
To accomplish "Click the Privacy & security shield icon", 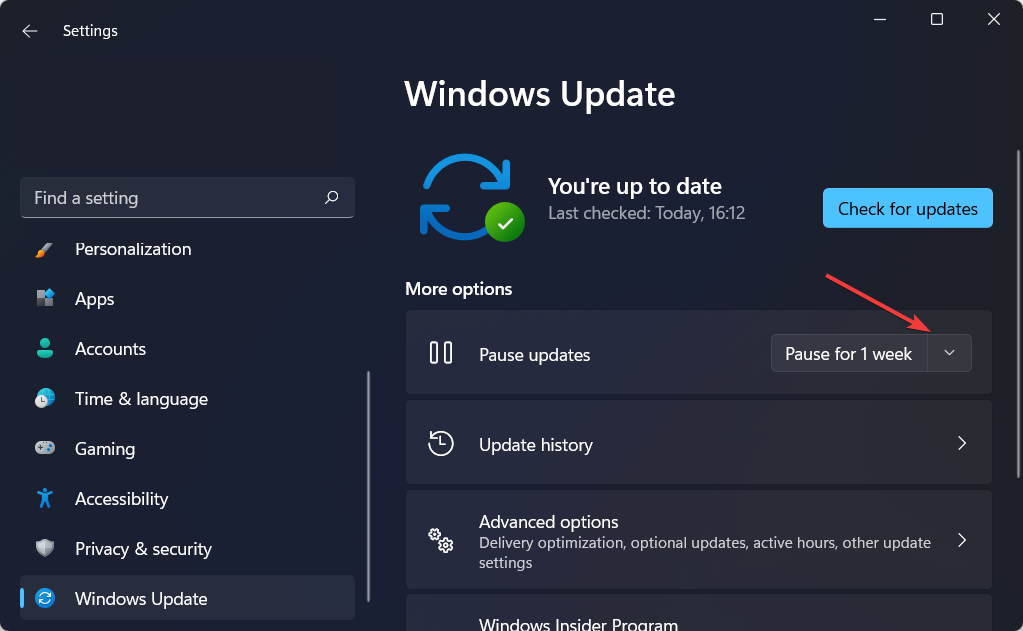I will (x=44, y=548).
